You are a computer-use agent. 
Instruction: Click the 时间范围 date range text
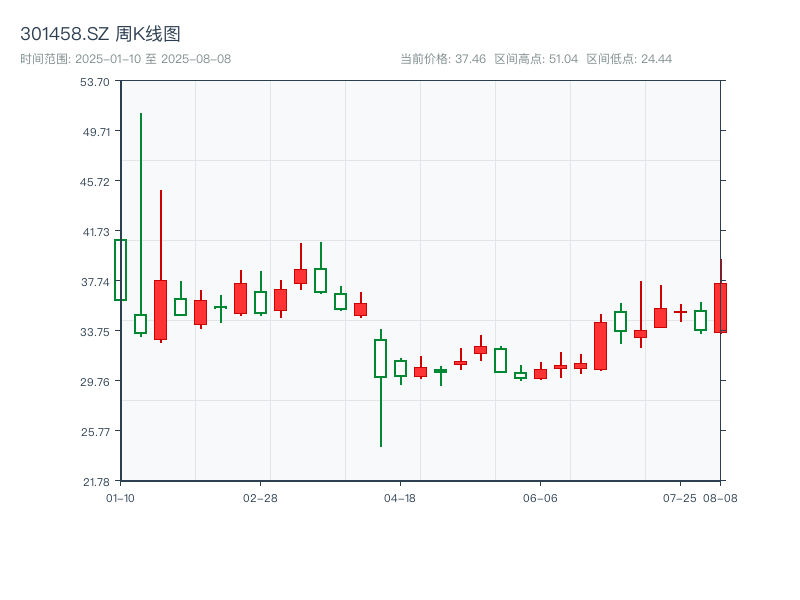click(126, 59)
